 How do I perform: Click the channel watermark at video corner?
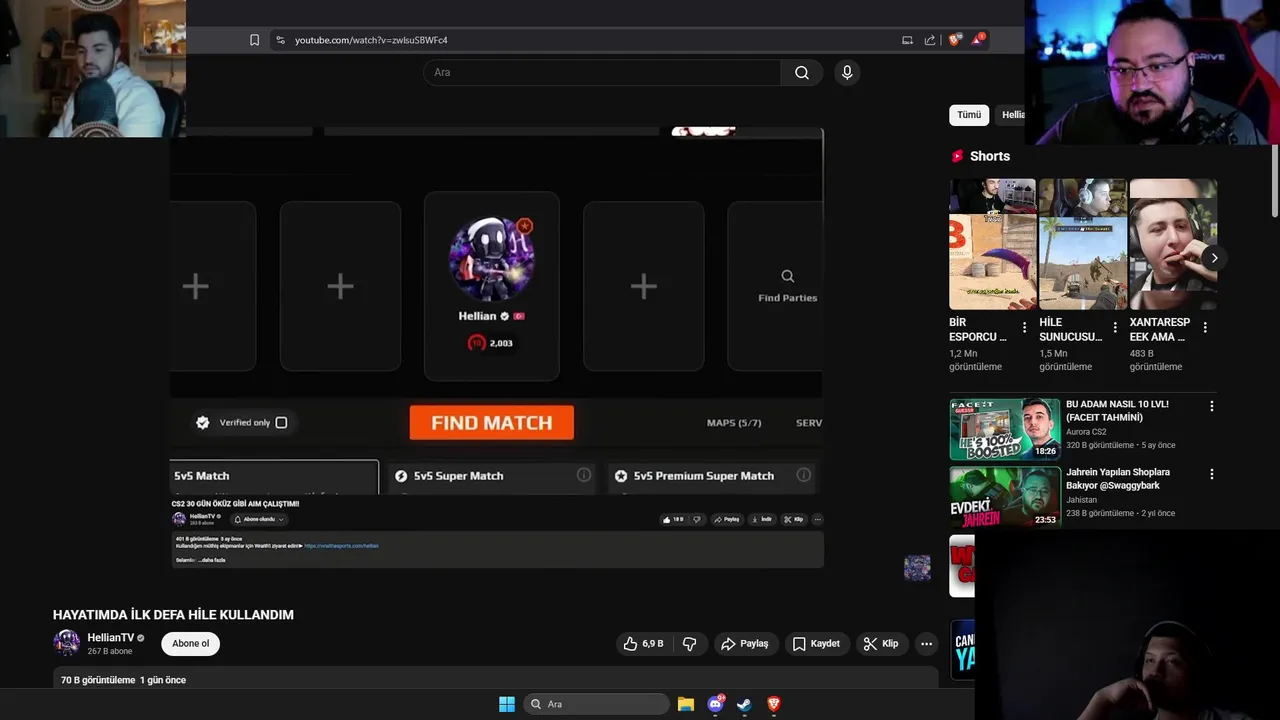917,568
